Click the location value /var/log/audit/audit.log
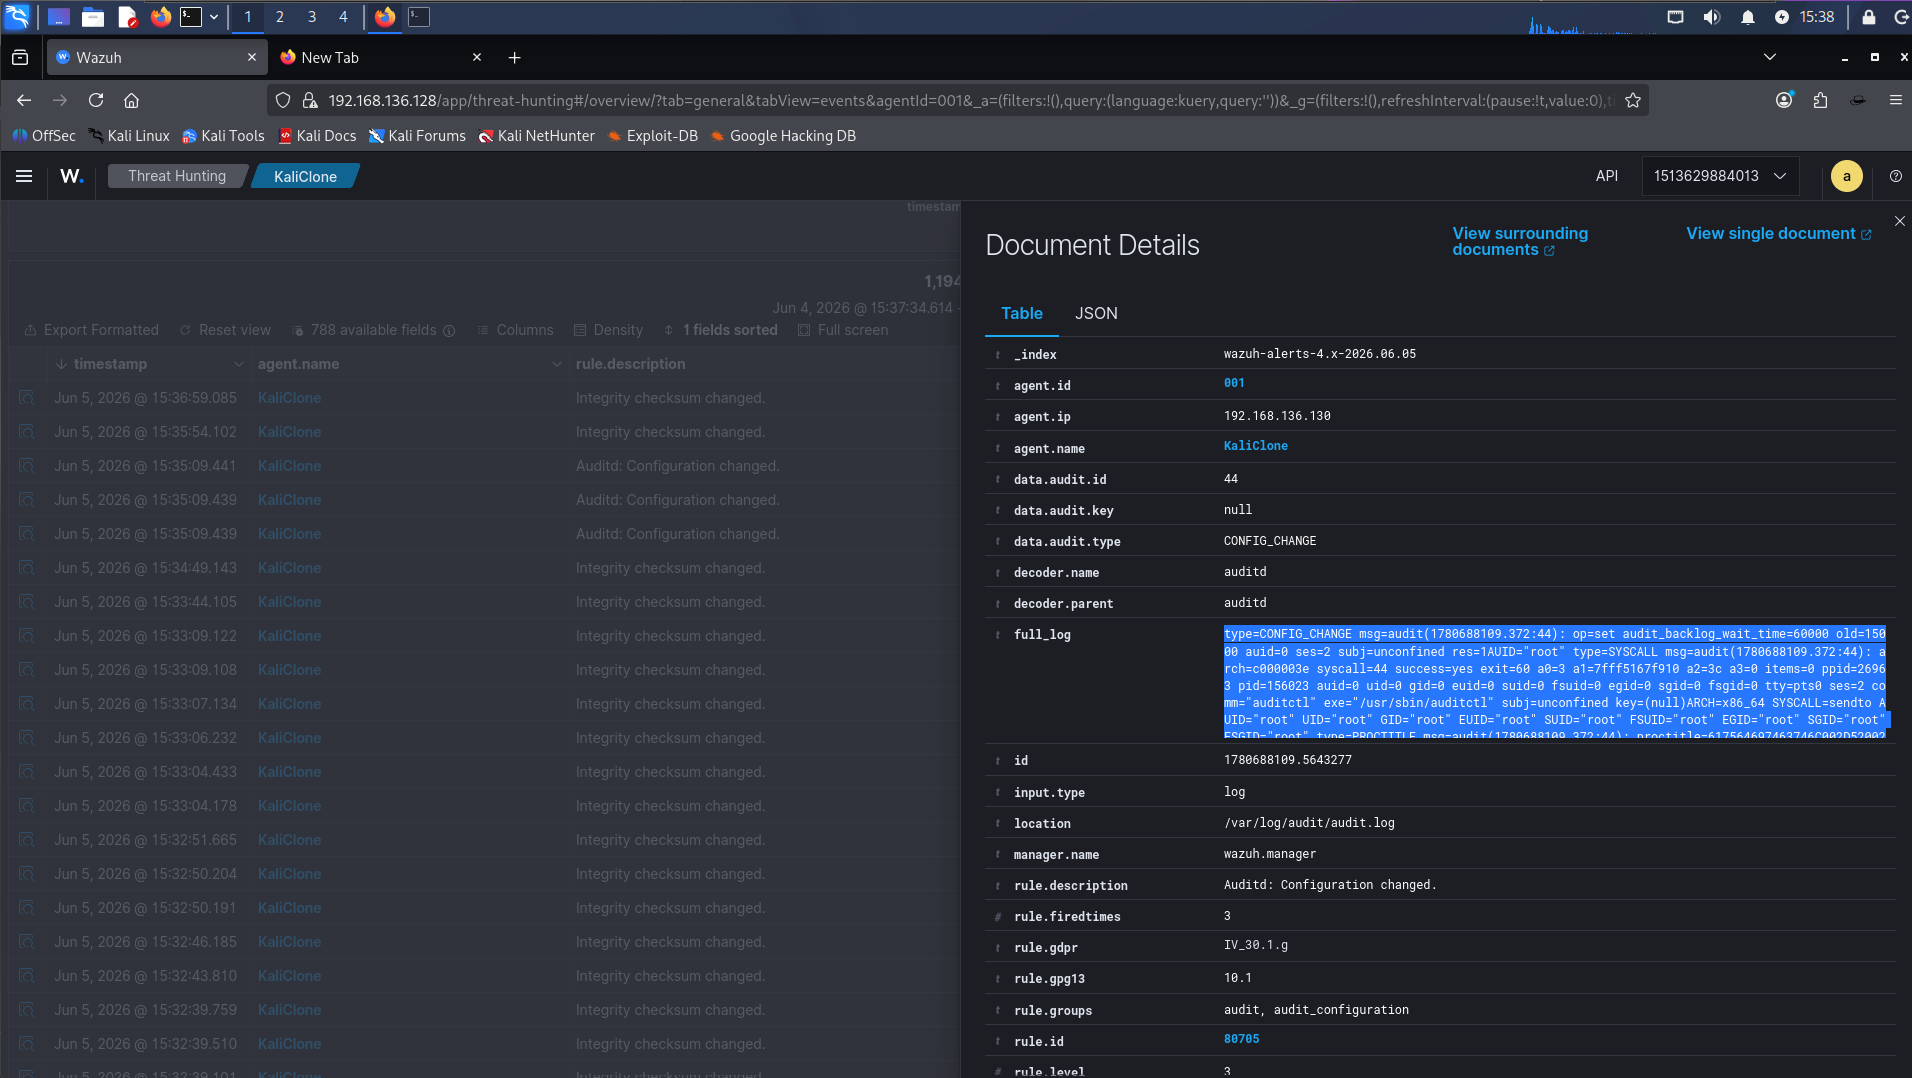 pyautogui.click(x=1309, y=823)
